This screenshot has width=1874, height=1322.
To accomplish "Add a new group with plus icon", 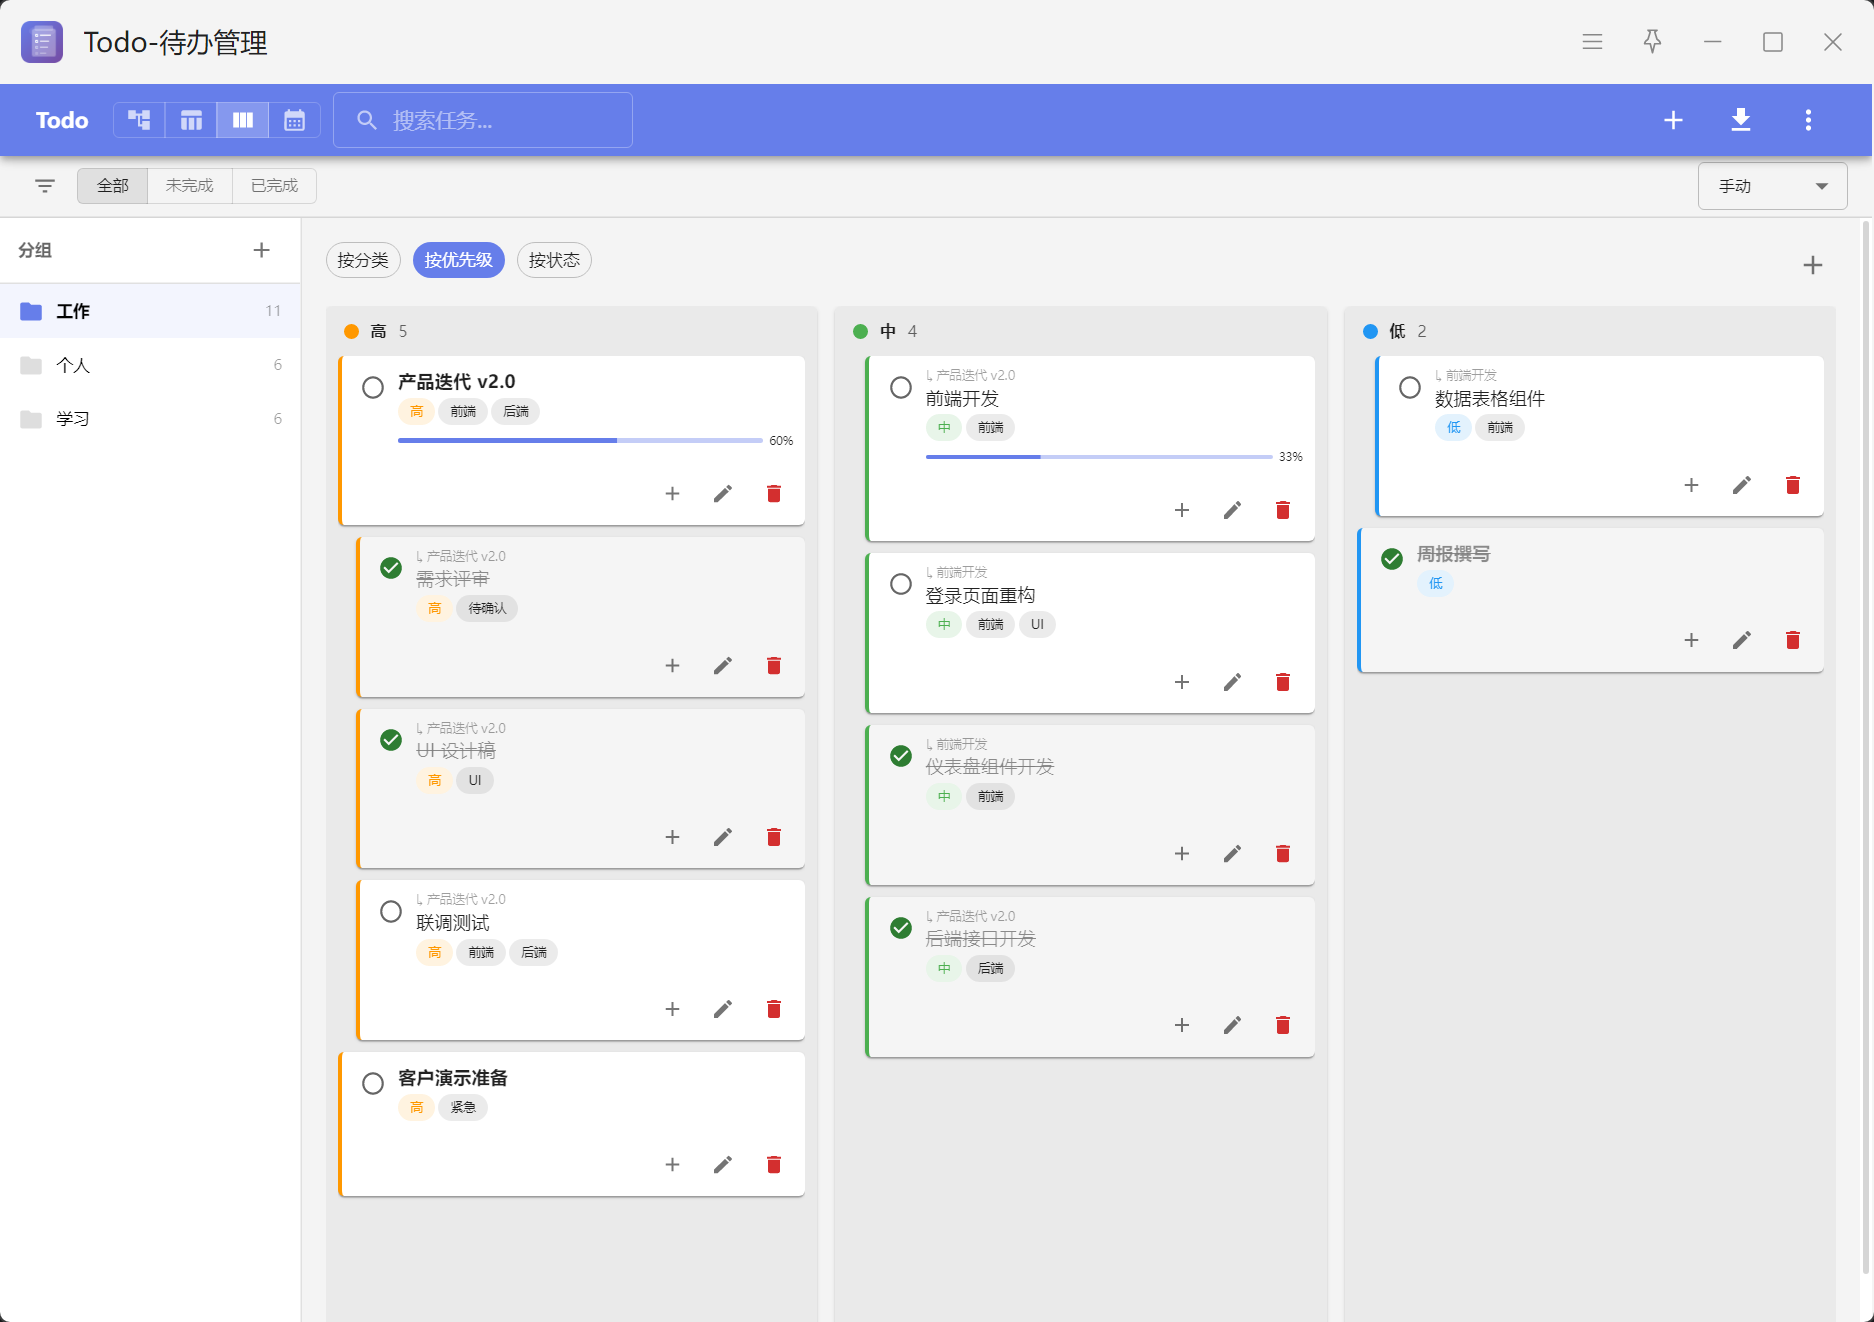I will [x=261, y=250].
